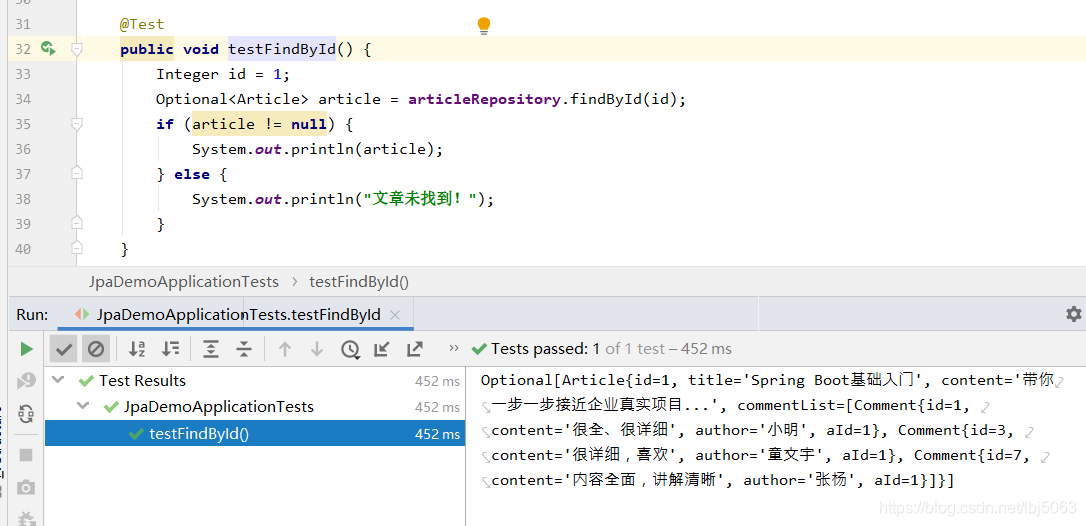Fold the method at line 32 gutter
The height and width of the screenshot is (526, 1086).
[x=77, y=49]
